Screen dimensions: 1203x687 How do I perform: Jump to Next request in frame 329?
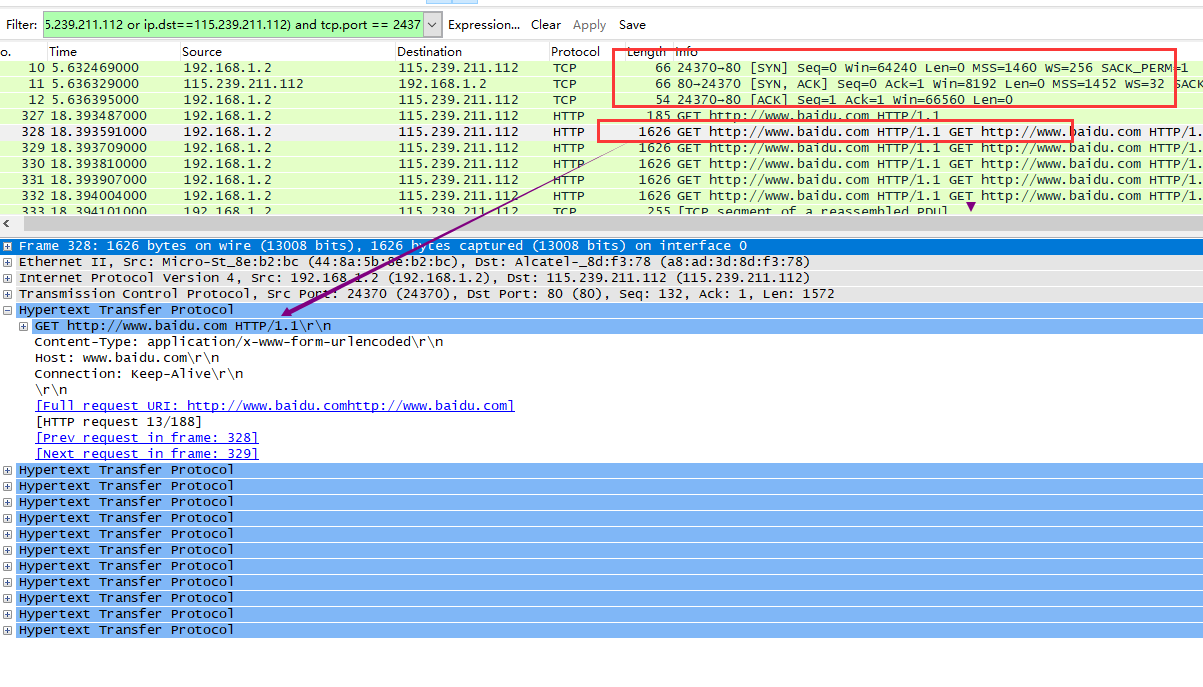tap(146, 454)
